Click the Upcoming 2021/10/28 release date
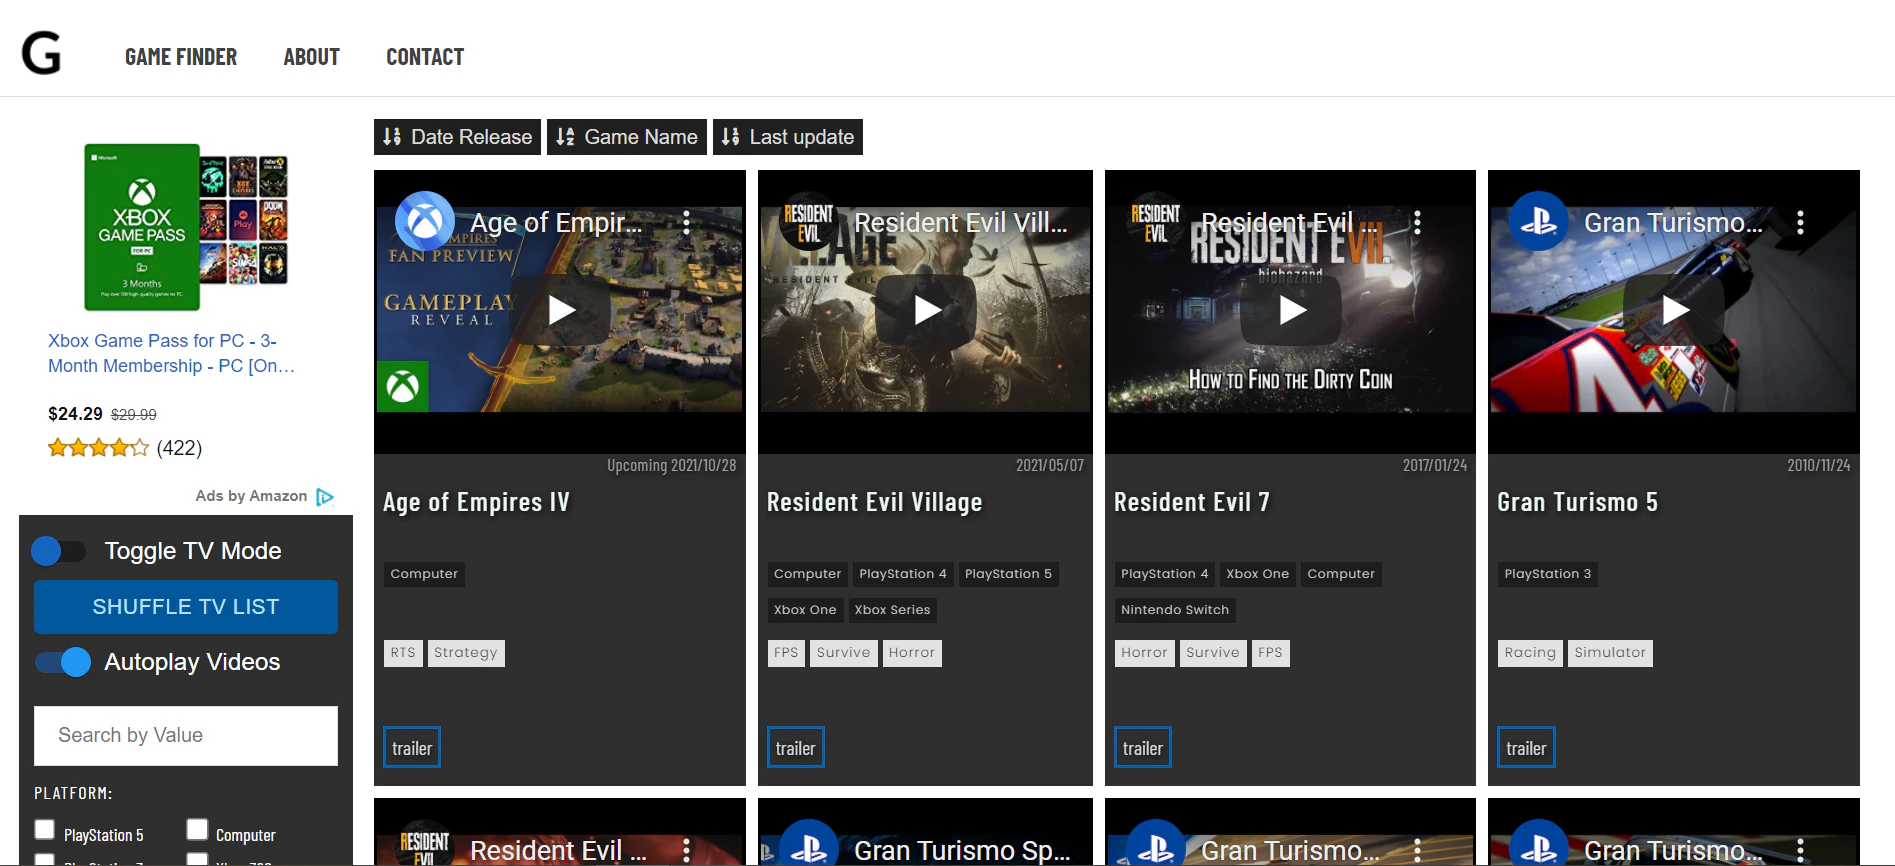The image size is (1895, 866). click(x=671, y=465)
